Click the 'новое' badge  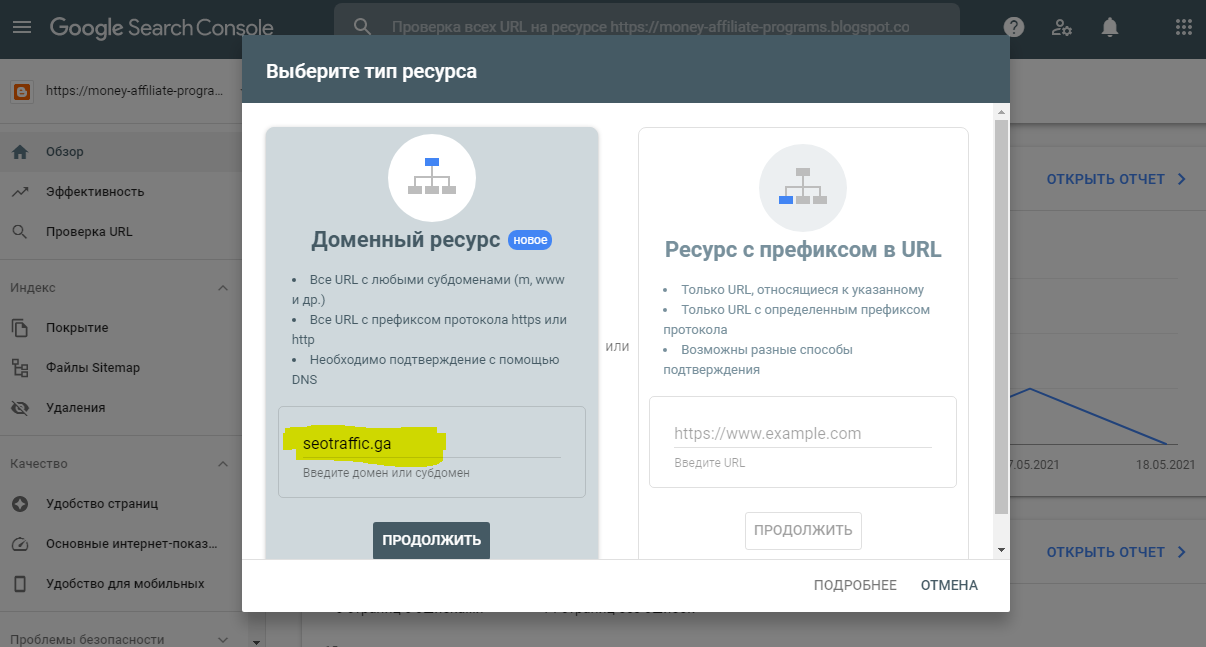click(x=530, y=240)
